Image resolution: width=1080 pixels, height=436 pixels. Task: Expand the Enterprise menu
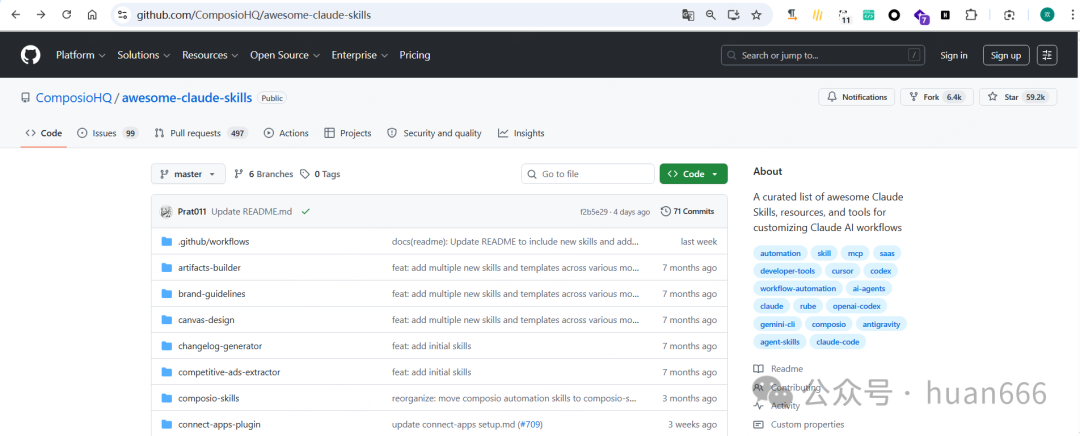coord(360,55)
